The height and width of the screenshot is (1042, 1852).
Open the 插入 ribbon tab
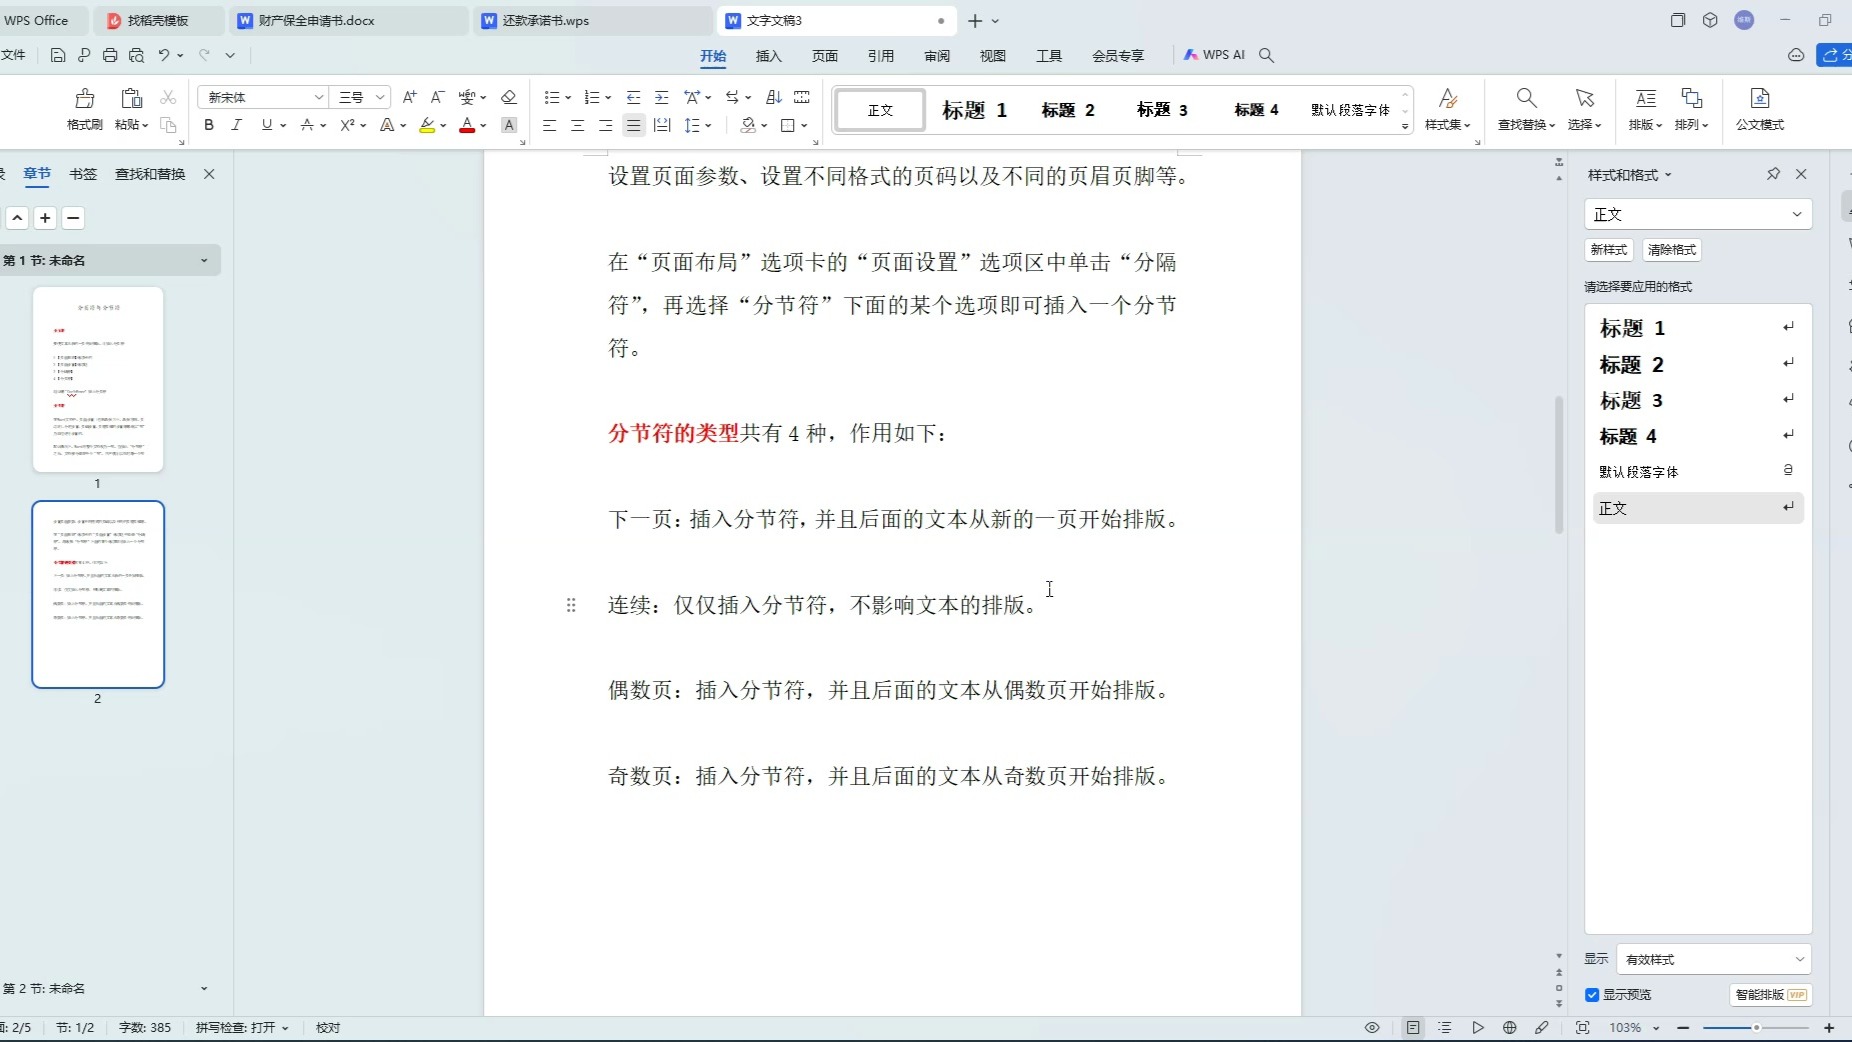[768, 56]
